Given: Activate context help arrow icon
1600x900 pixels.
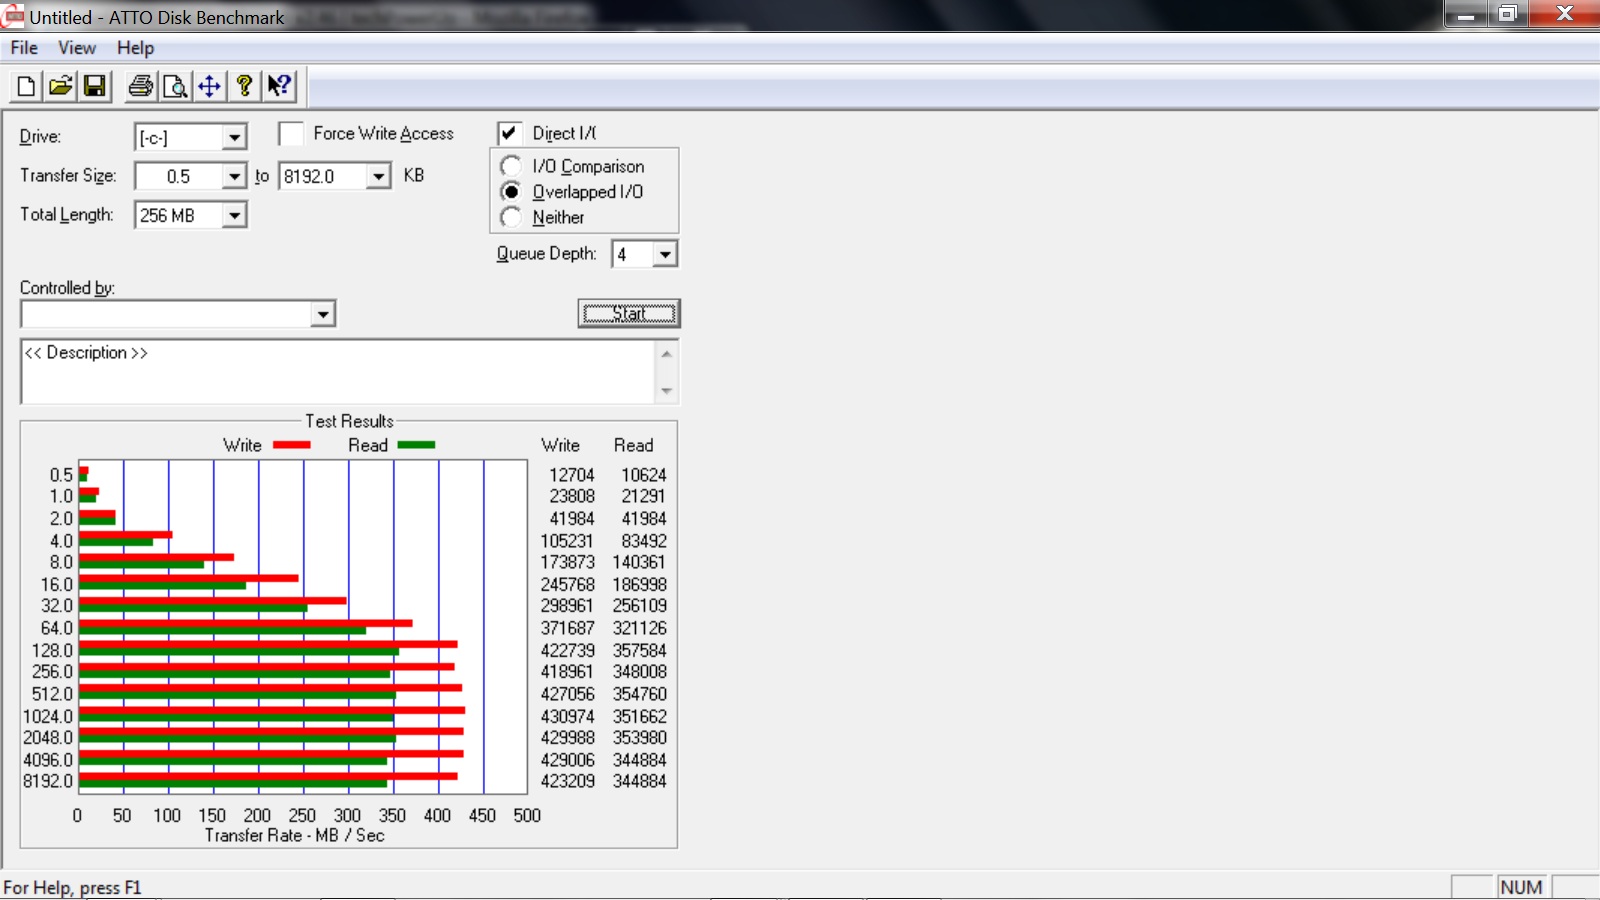Looking at the screenshot, I should tap(279, 87).
